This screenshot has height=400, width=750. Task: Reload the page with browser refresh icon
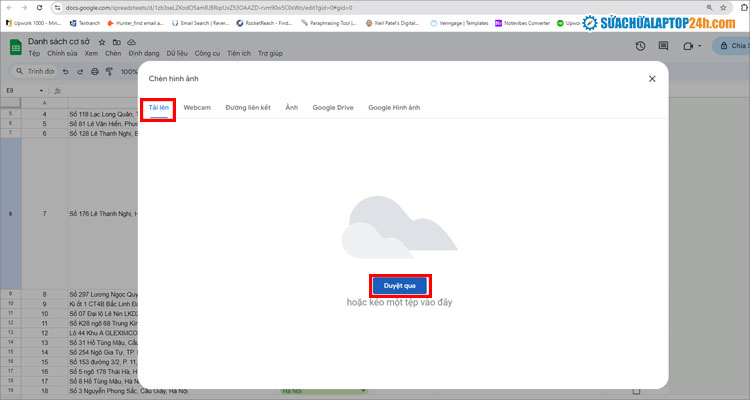[x=41, y=6]
